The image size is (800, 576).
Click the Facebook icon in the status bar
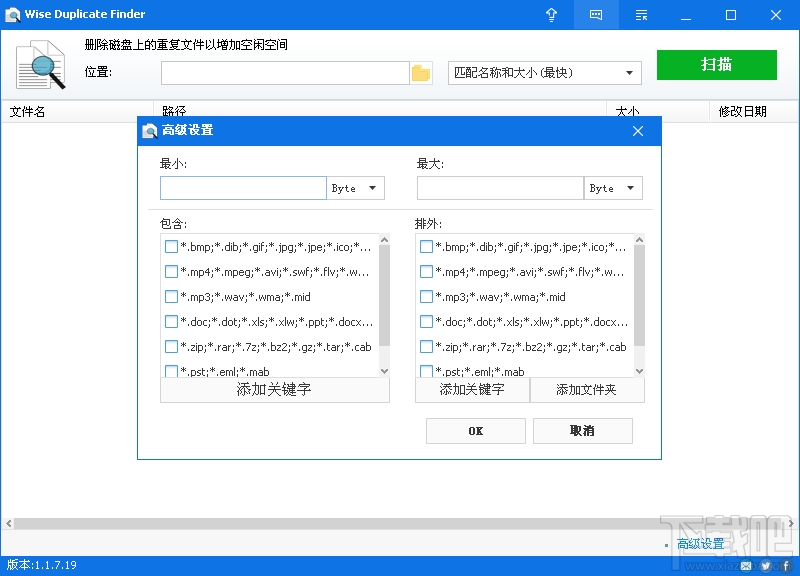click(786, 565)
